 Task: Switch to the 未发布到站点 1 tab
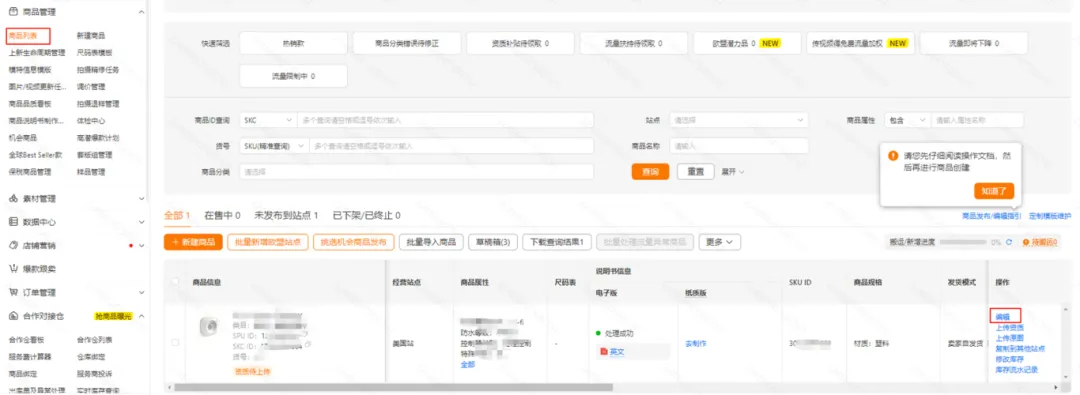[286, 216]
